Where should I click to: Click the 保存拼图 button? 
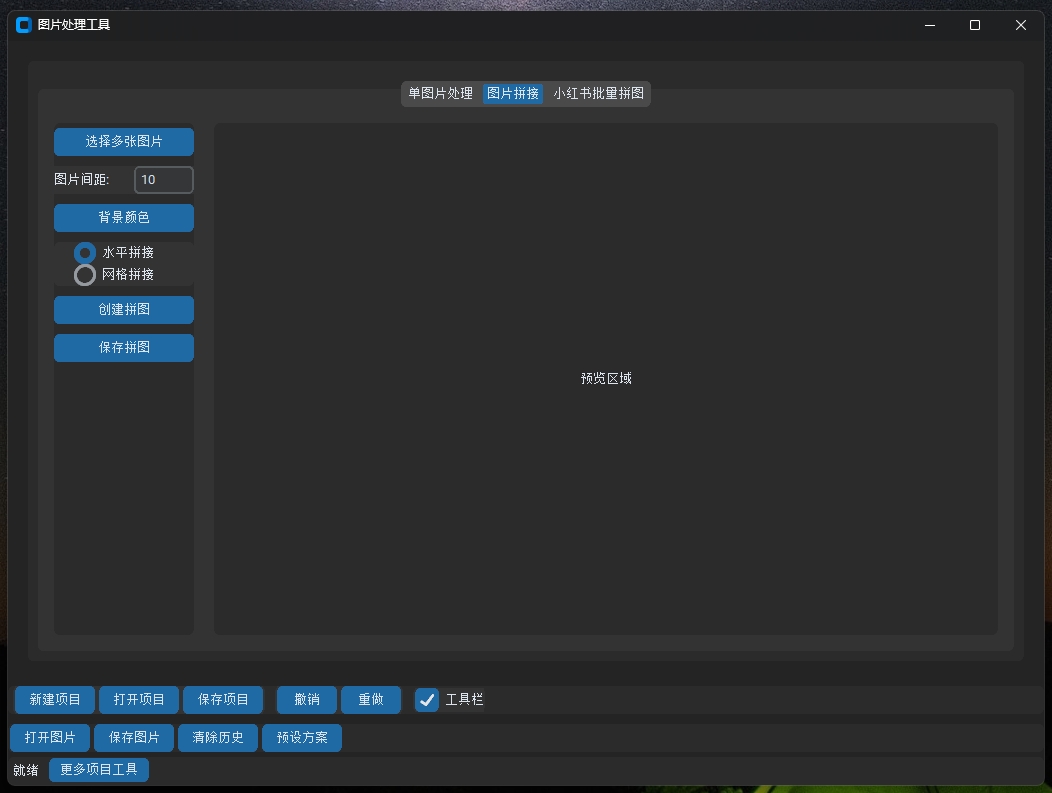[124, 348]
